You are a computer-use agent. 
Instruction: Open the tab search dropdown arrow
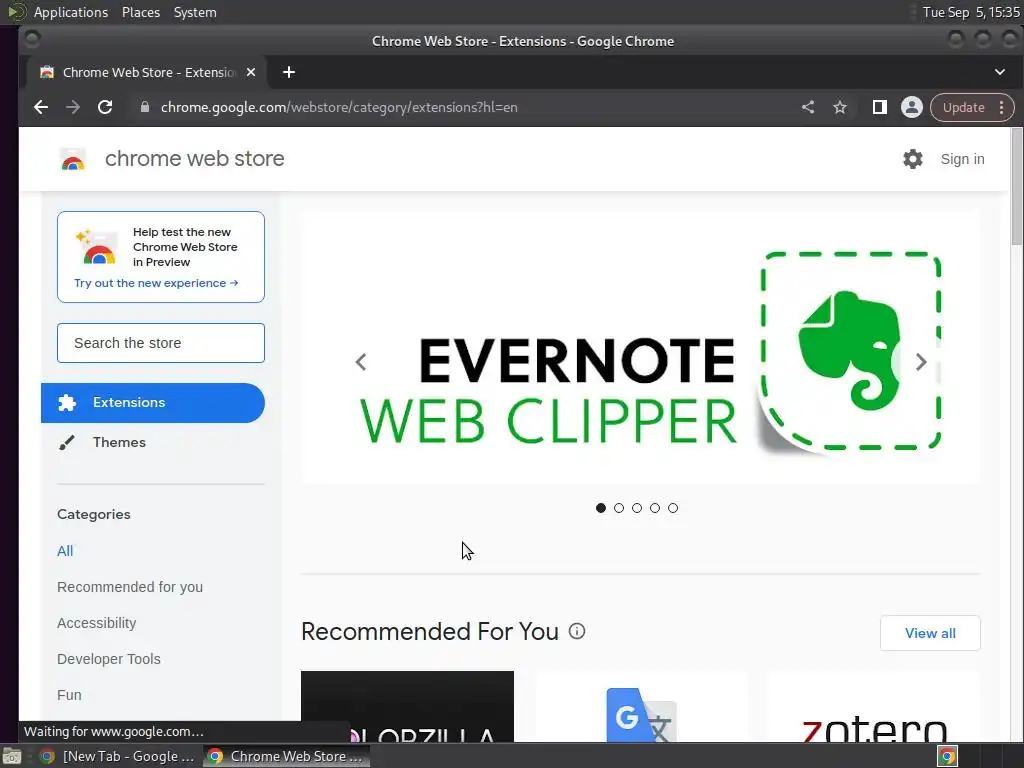tap(1000, 72)
